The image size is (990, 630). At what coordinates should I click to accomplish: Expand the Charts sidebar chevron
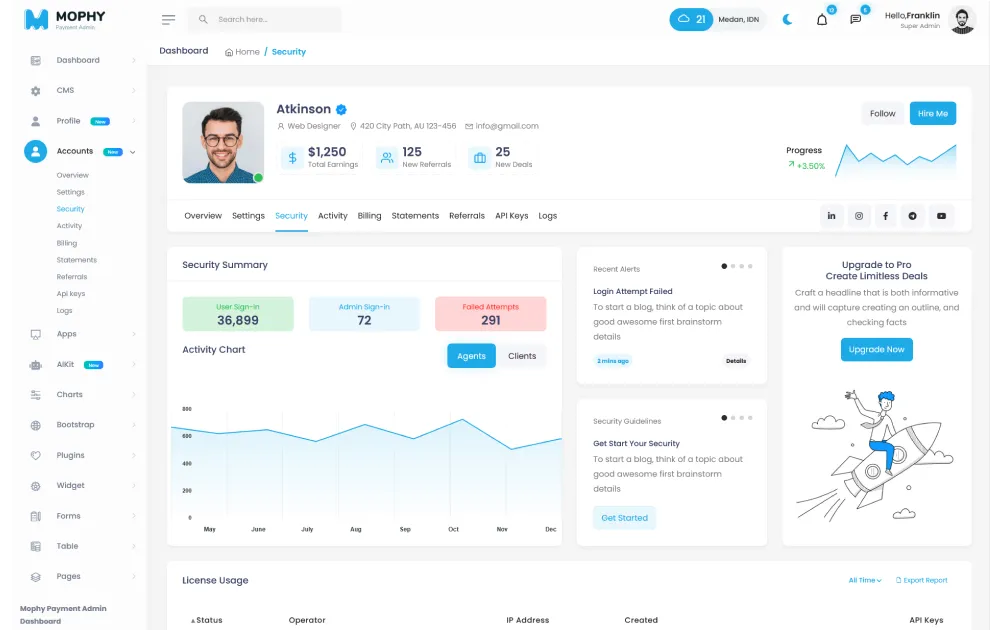tap(133, 395)
